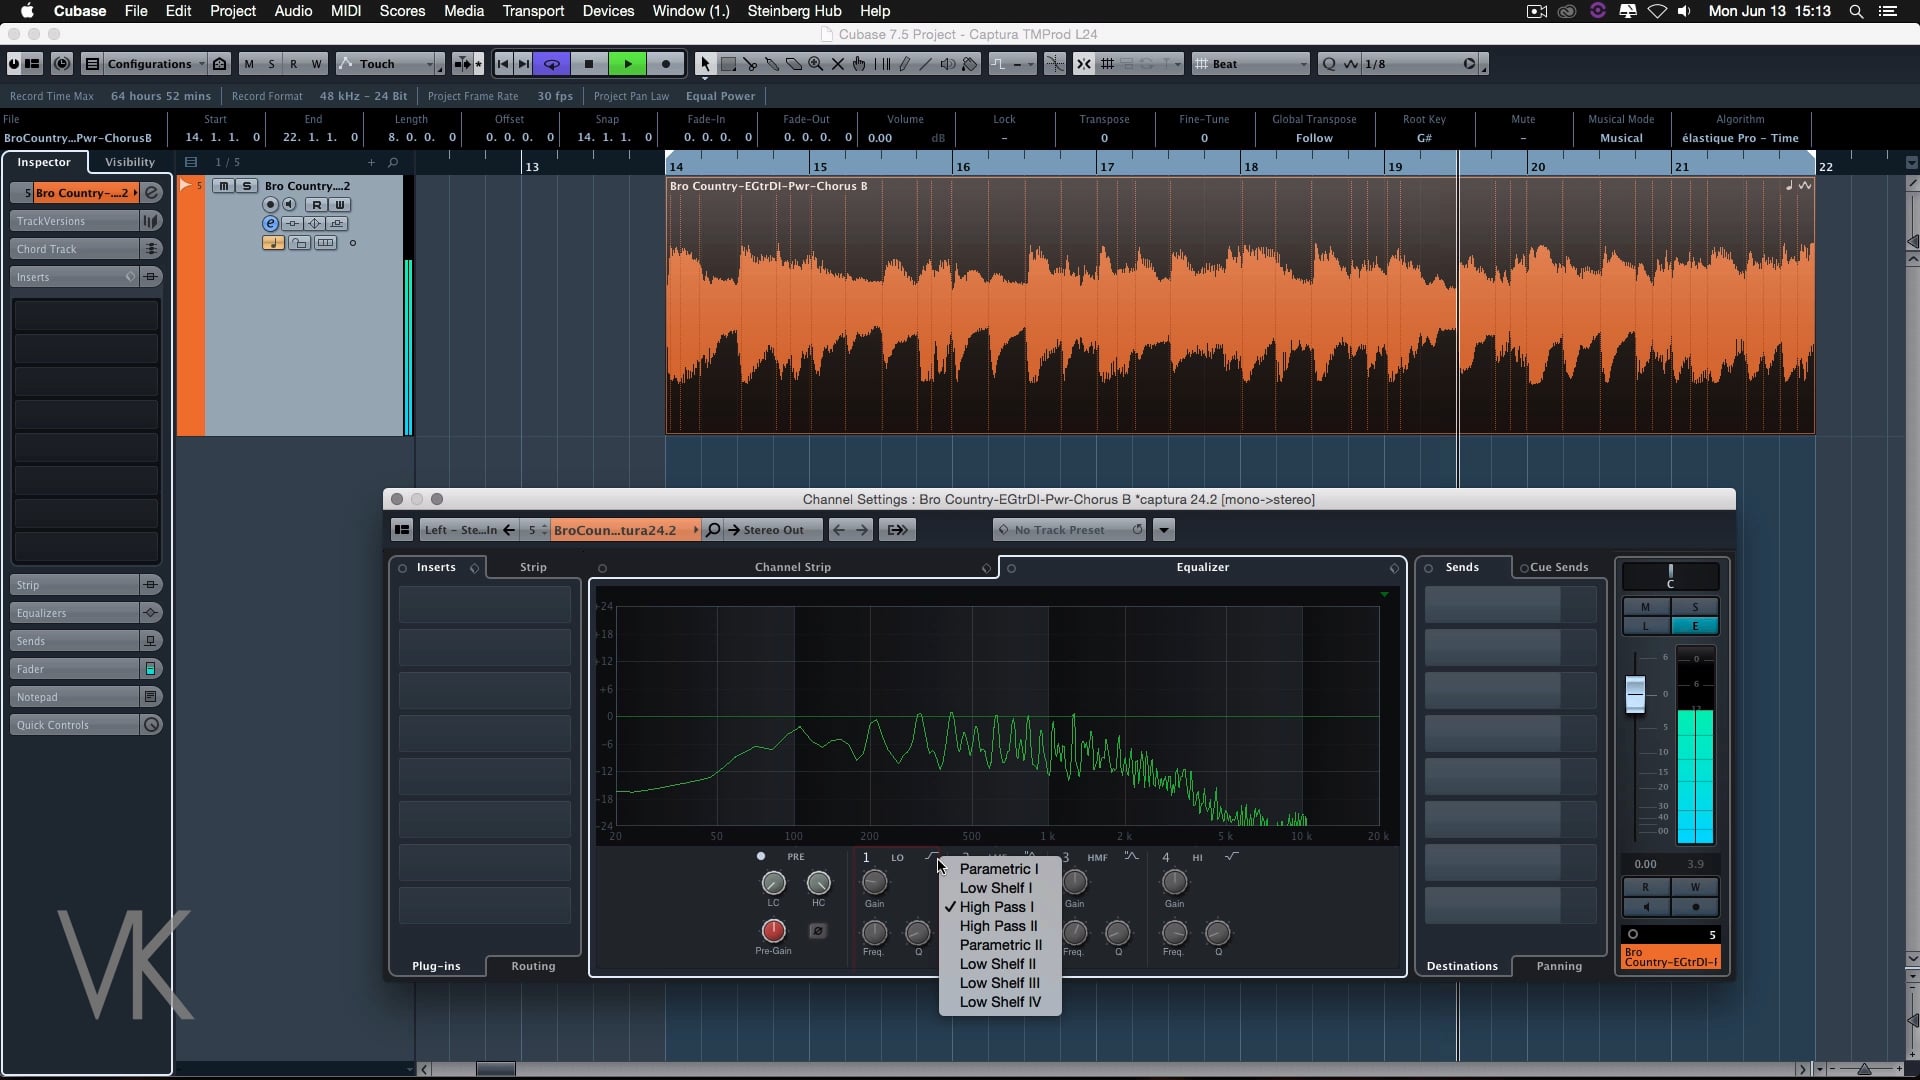
Task: Select the Mute tool in toolbar
Action: (838, 64)
